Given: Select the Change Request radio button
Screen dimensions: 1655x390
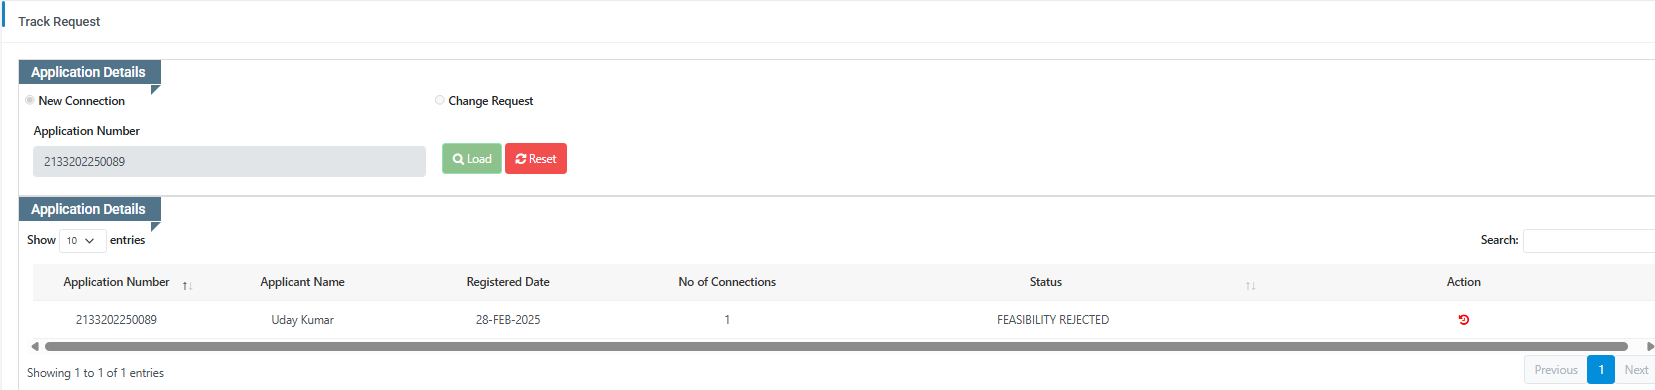Looking at the screenshot, I should tap(440, 100).
